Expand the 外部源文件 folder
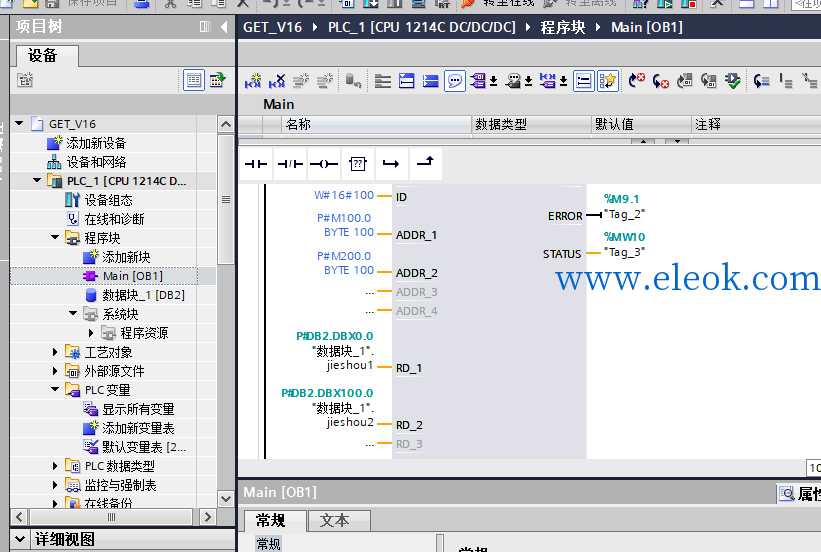821x552 pixels. (x=55, y=371)
